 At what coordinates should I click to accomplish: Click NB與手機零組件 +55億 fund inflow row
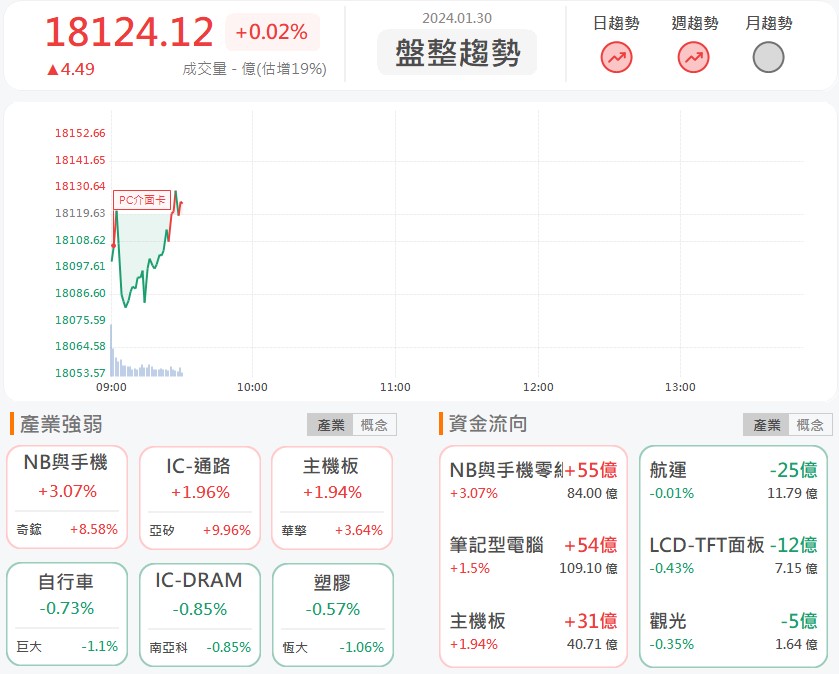pos(533,480)
